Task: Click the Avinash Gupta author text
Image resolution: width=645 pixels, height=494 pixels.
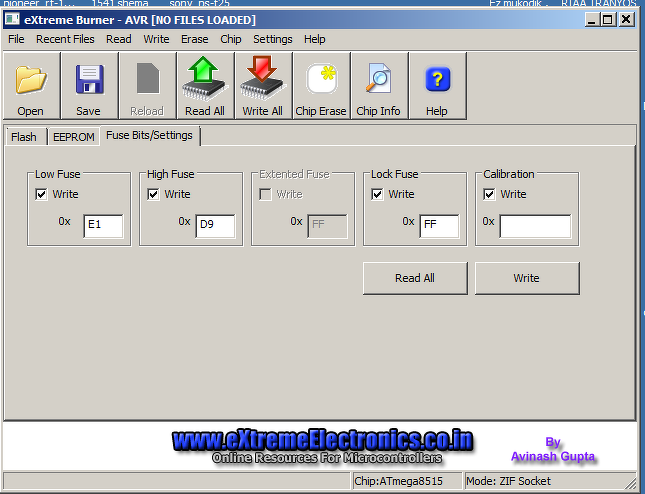Action: 552,456
